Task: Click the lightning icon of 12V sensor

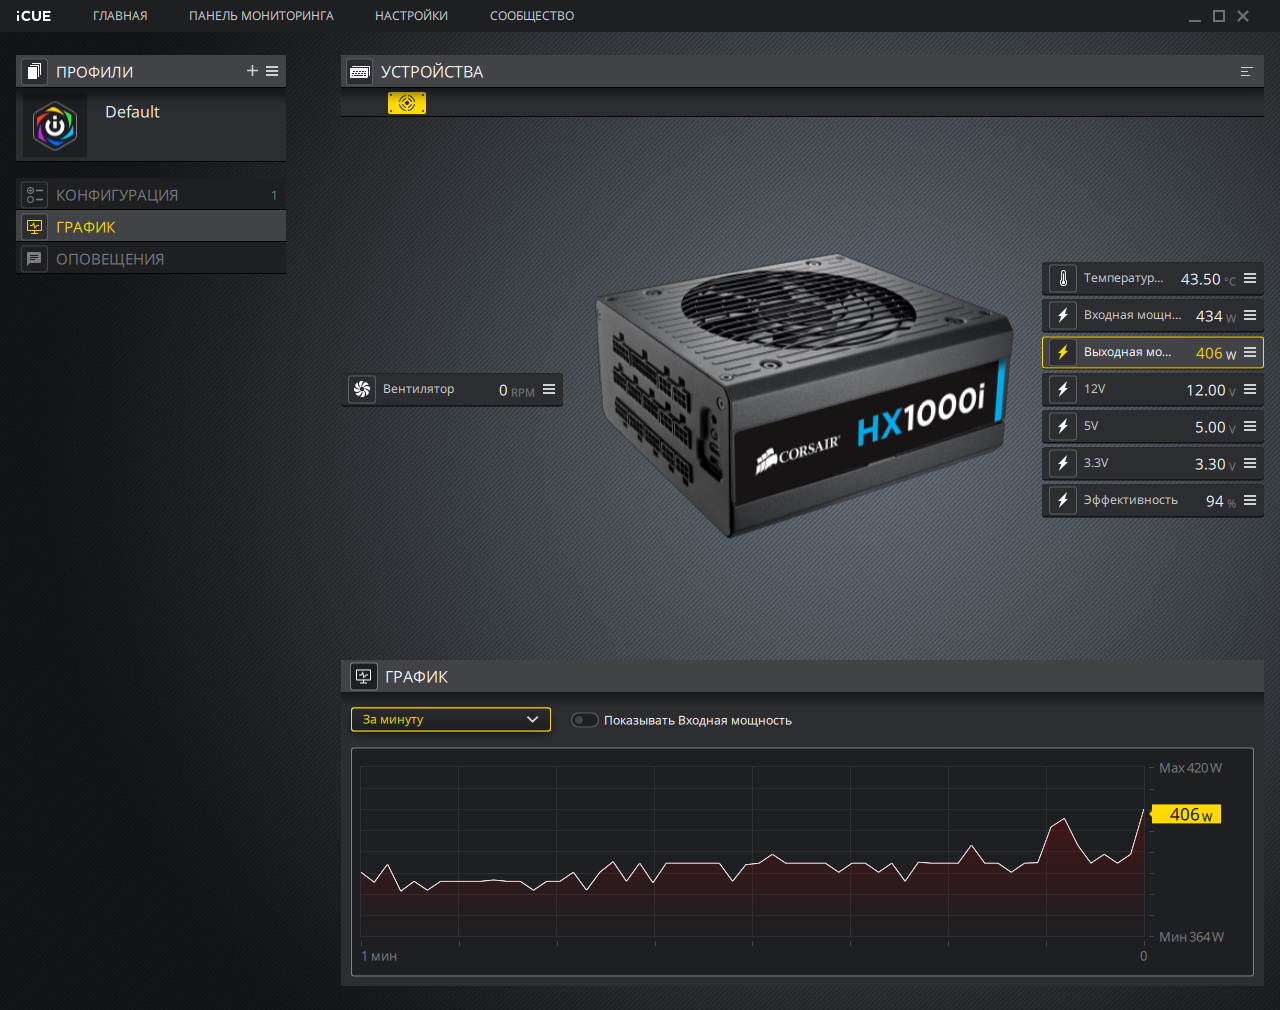Action: (x=1063, y=389)
